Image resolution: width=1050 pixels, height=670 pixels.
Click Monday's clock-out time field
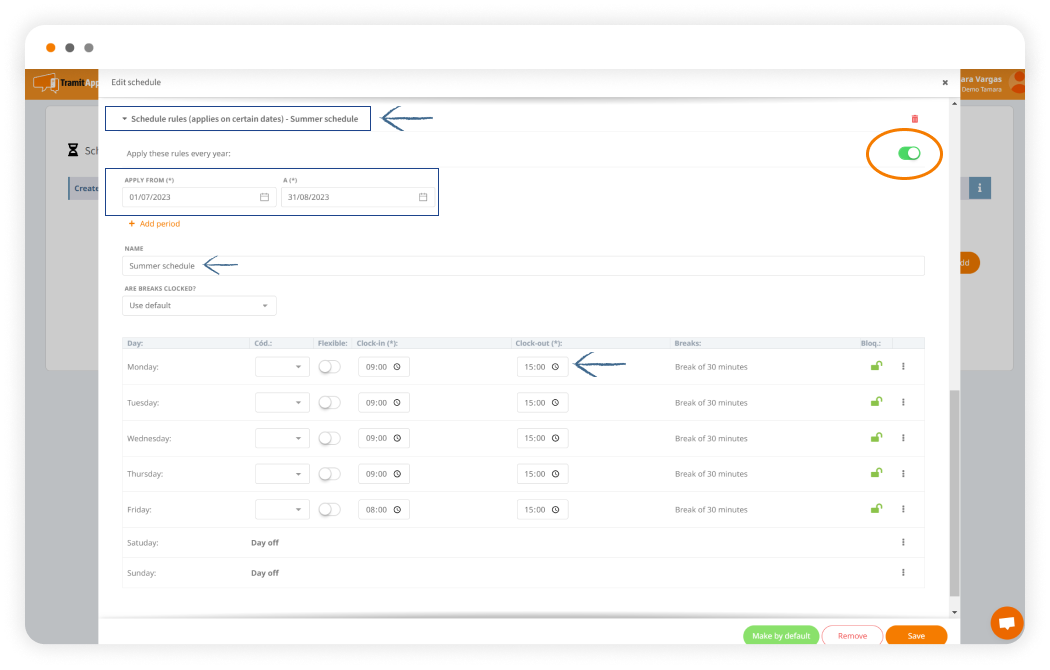542,367
